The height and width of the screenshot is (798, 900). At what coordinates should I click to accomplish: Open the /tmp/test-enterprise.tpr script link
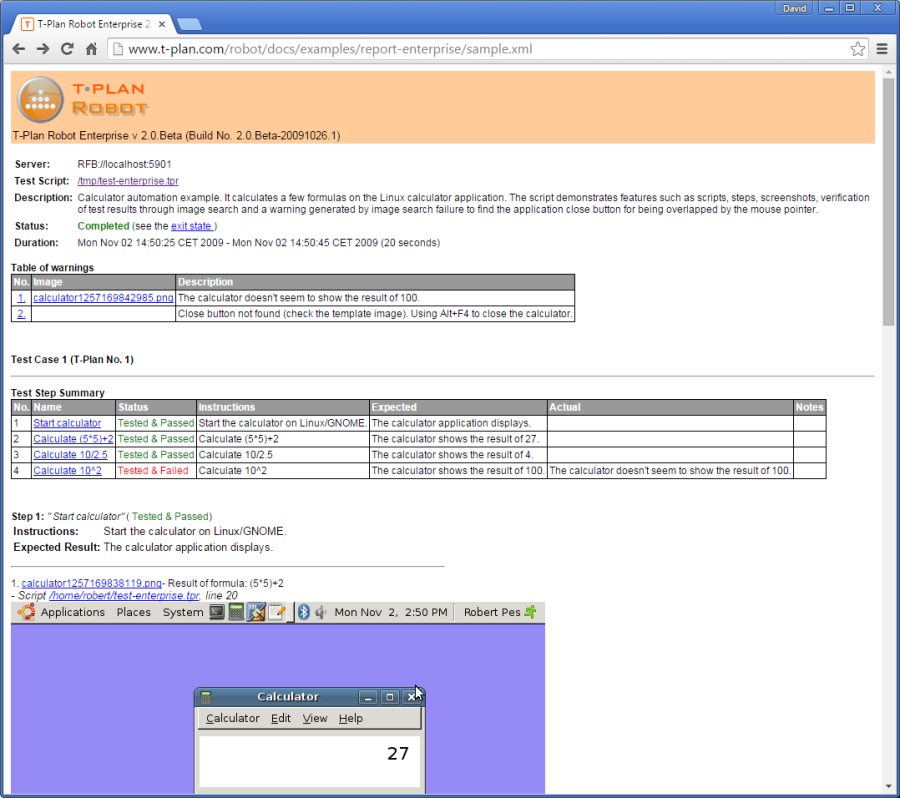(x=128, y=181)
